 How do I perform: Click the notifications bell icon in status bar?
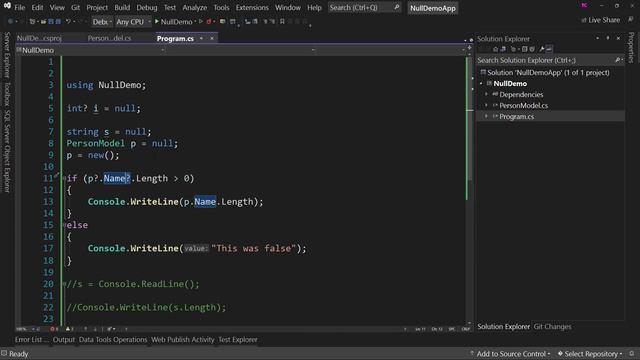point(632,353)
